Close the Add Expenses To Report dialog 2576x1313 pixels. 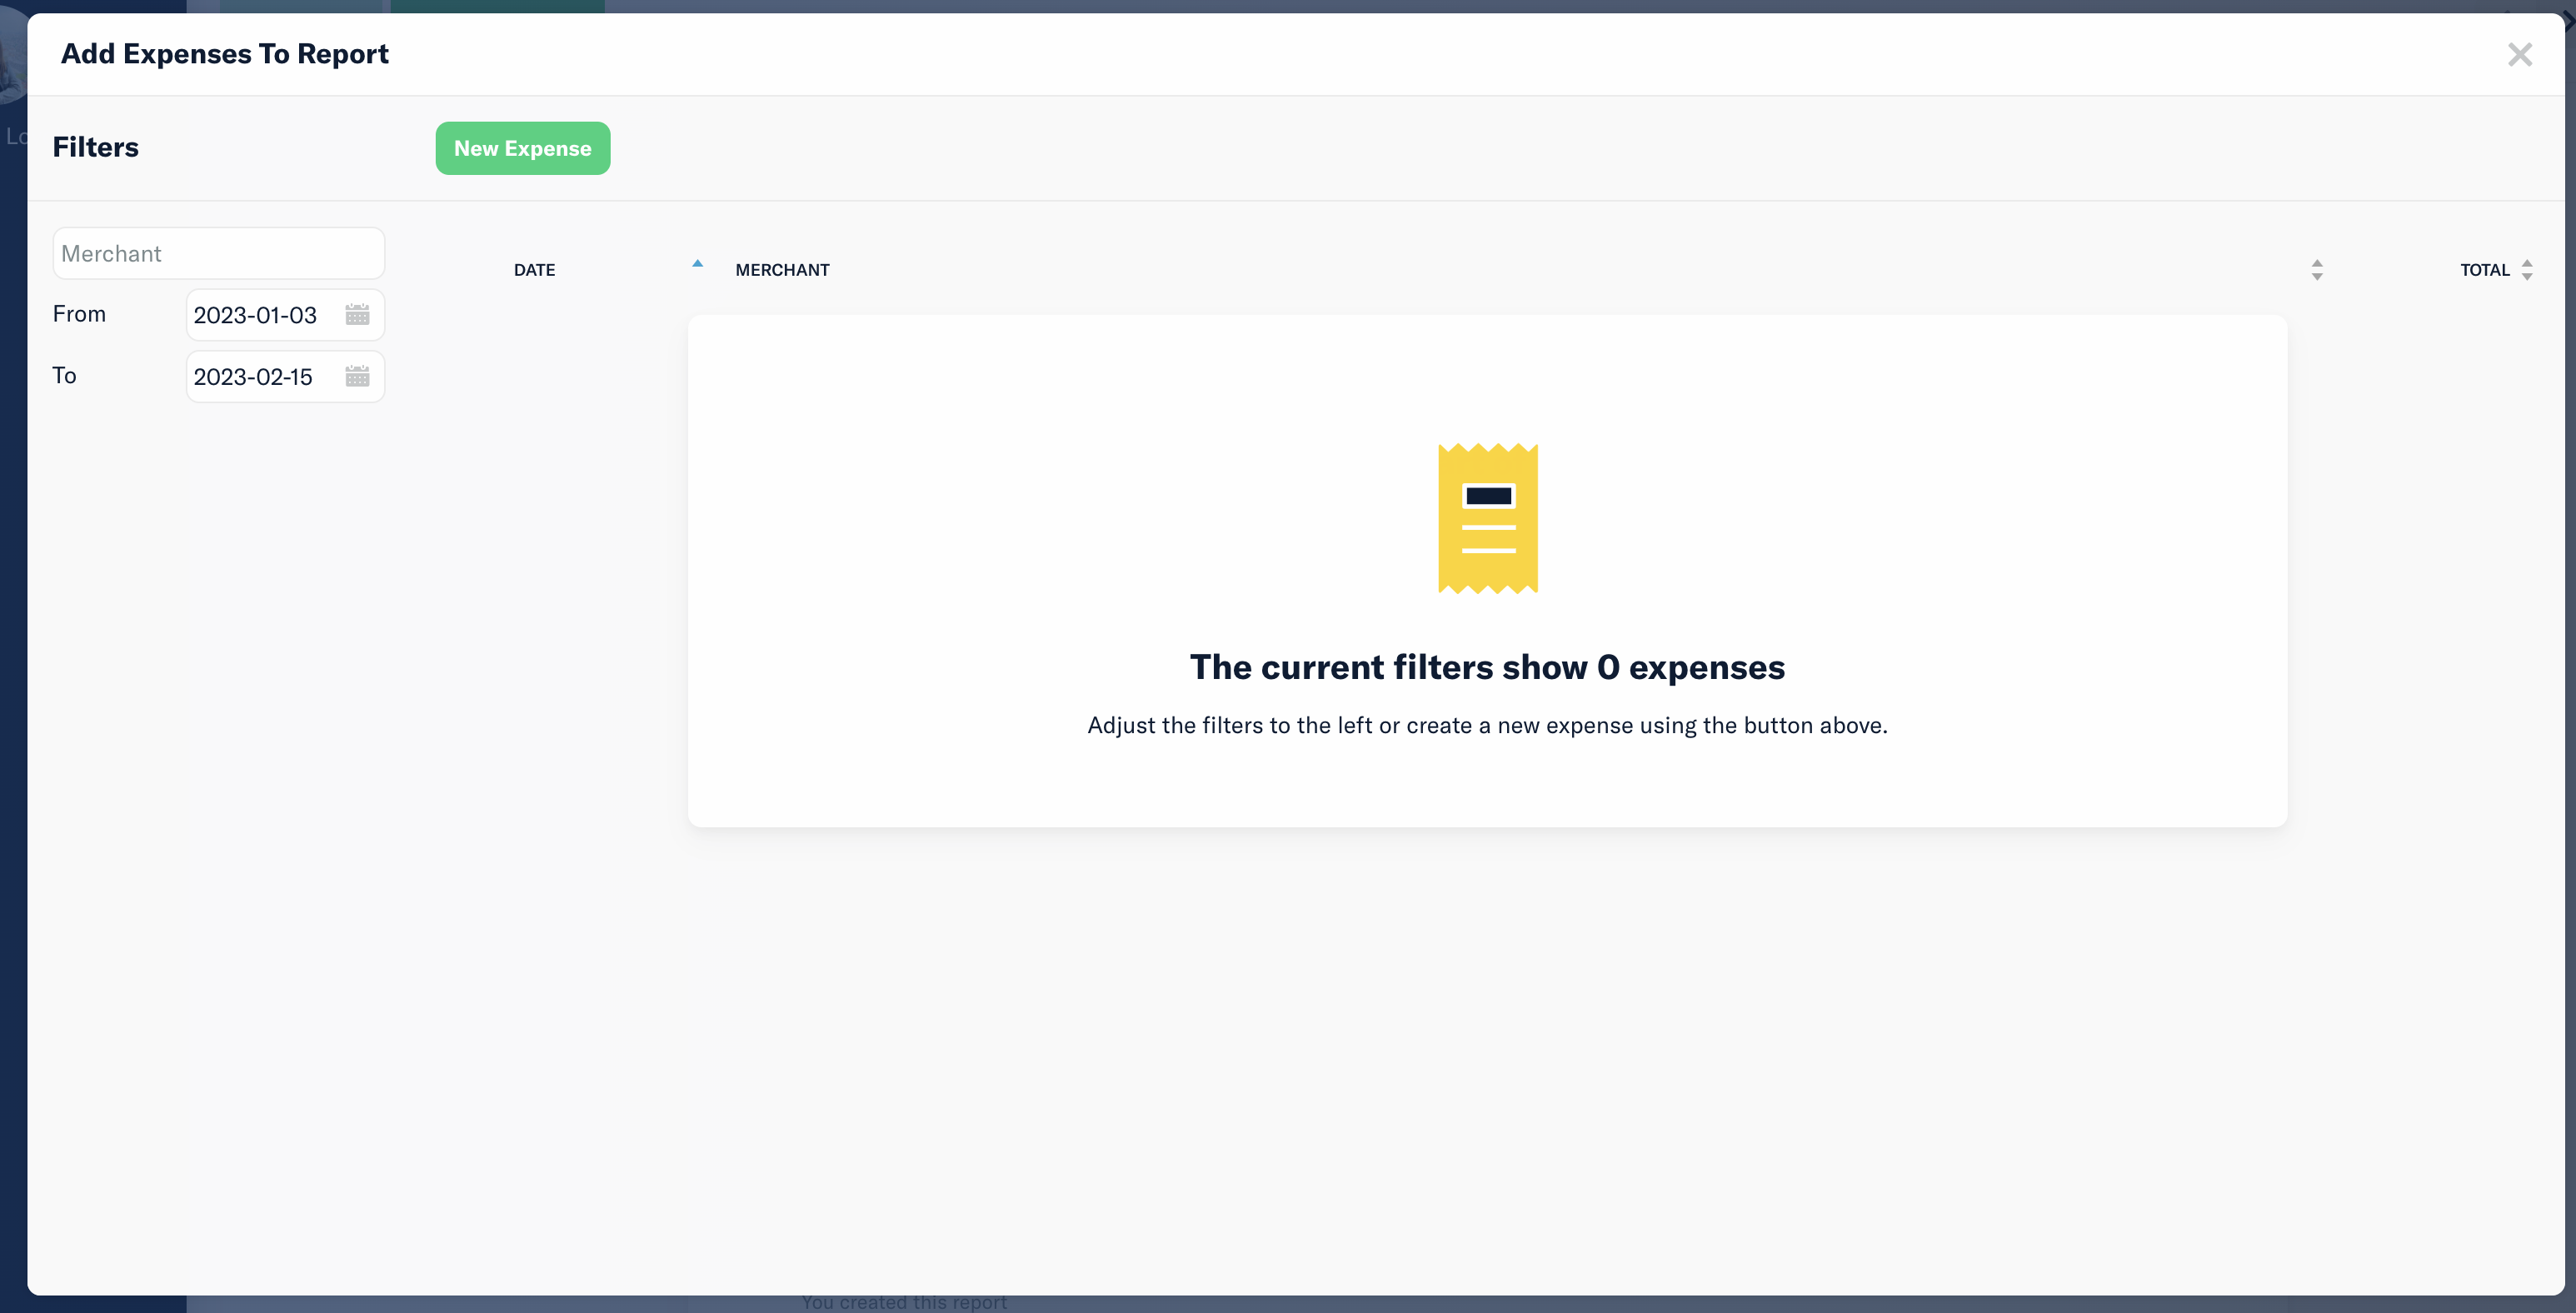point(2519,54)
